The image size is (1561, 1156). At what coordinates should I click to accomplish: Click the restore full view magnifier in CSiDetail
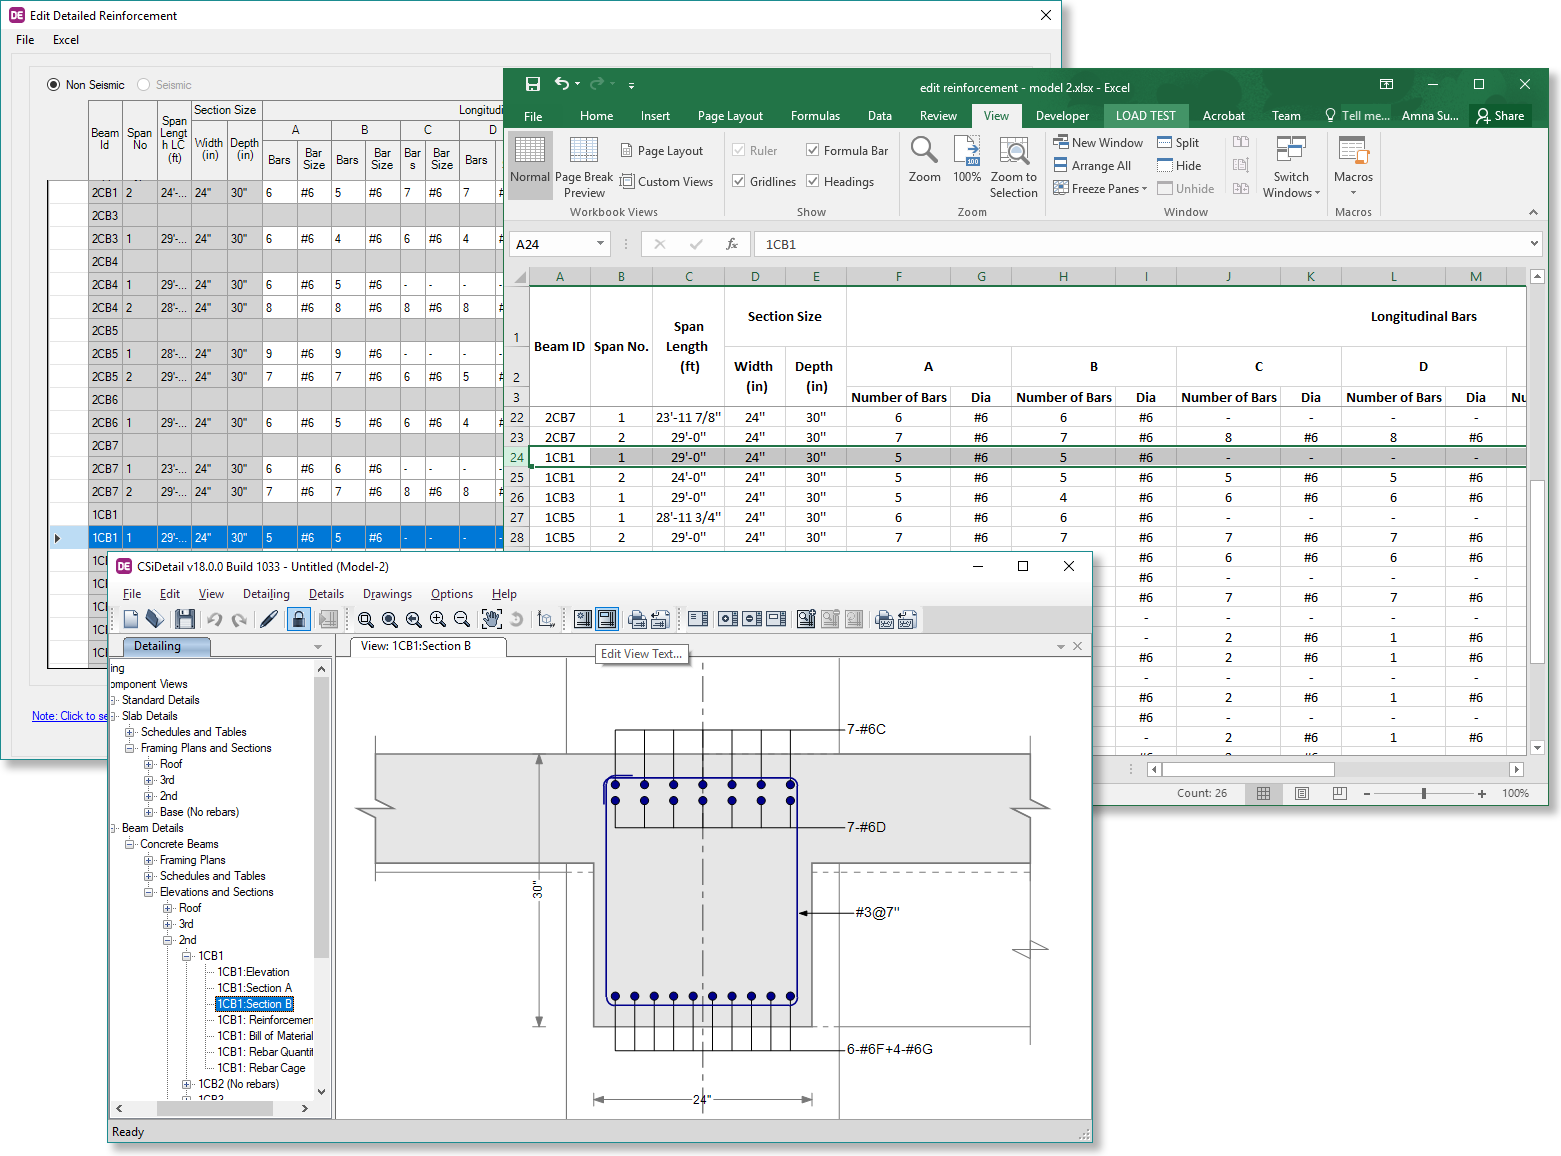click(x=390, y=620)
